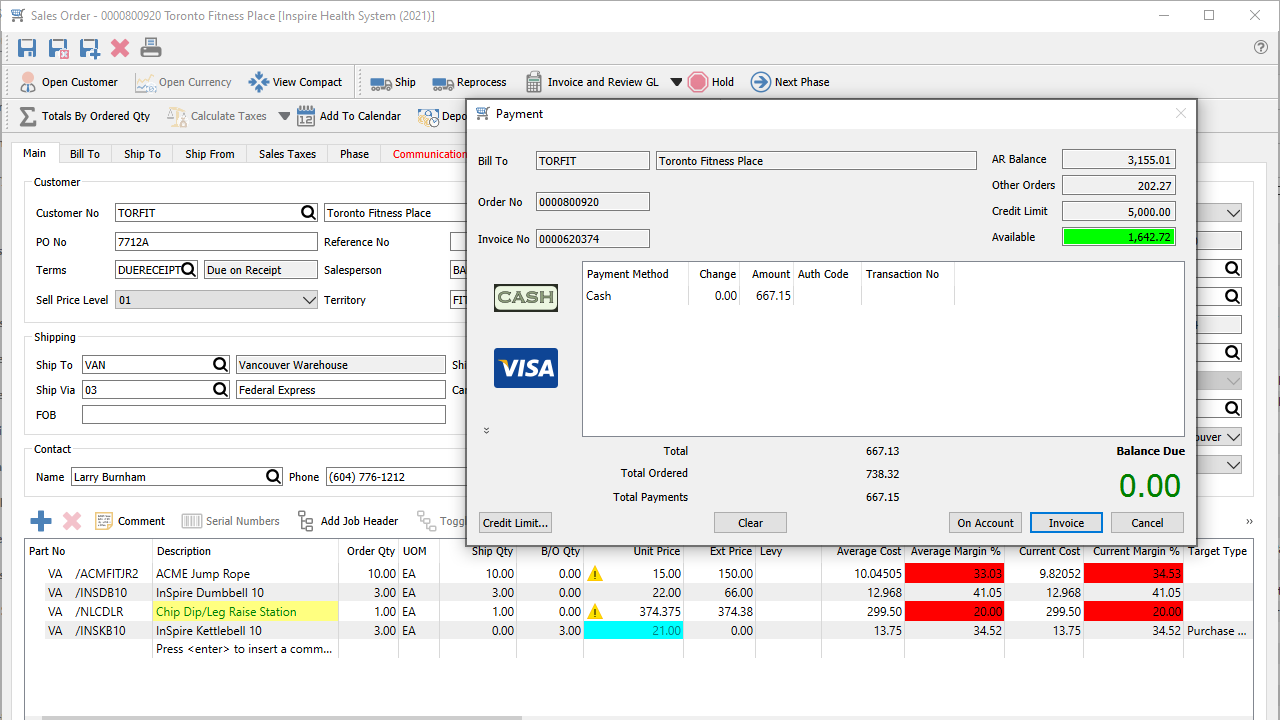
Task: Add a new line with blue plus icon
Action: tap(41, 521)
